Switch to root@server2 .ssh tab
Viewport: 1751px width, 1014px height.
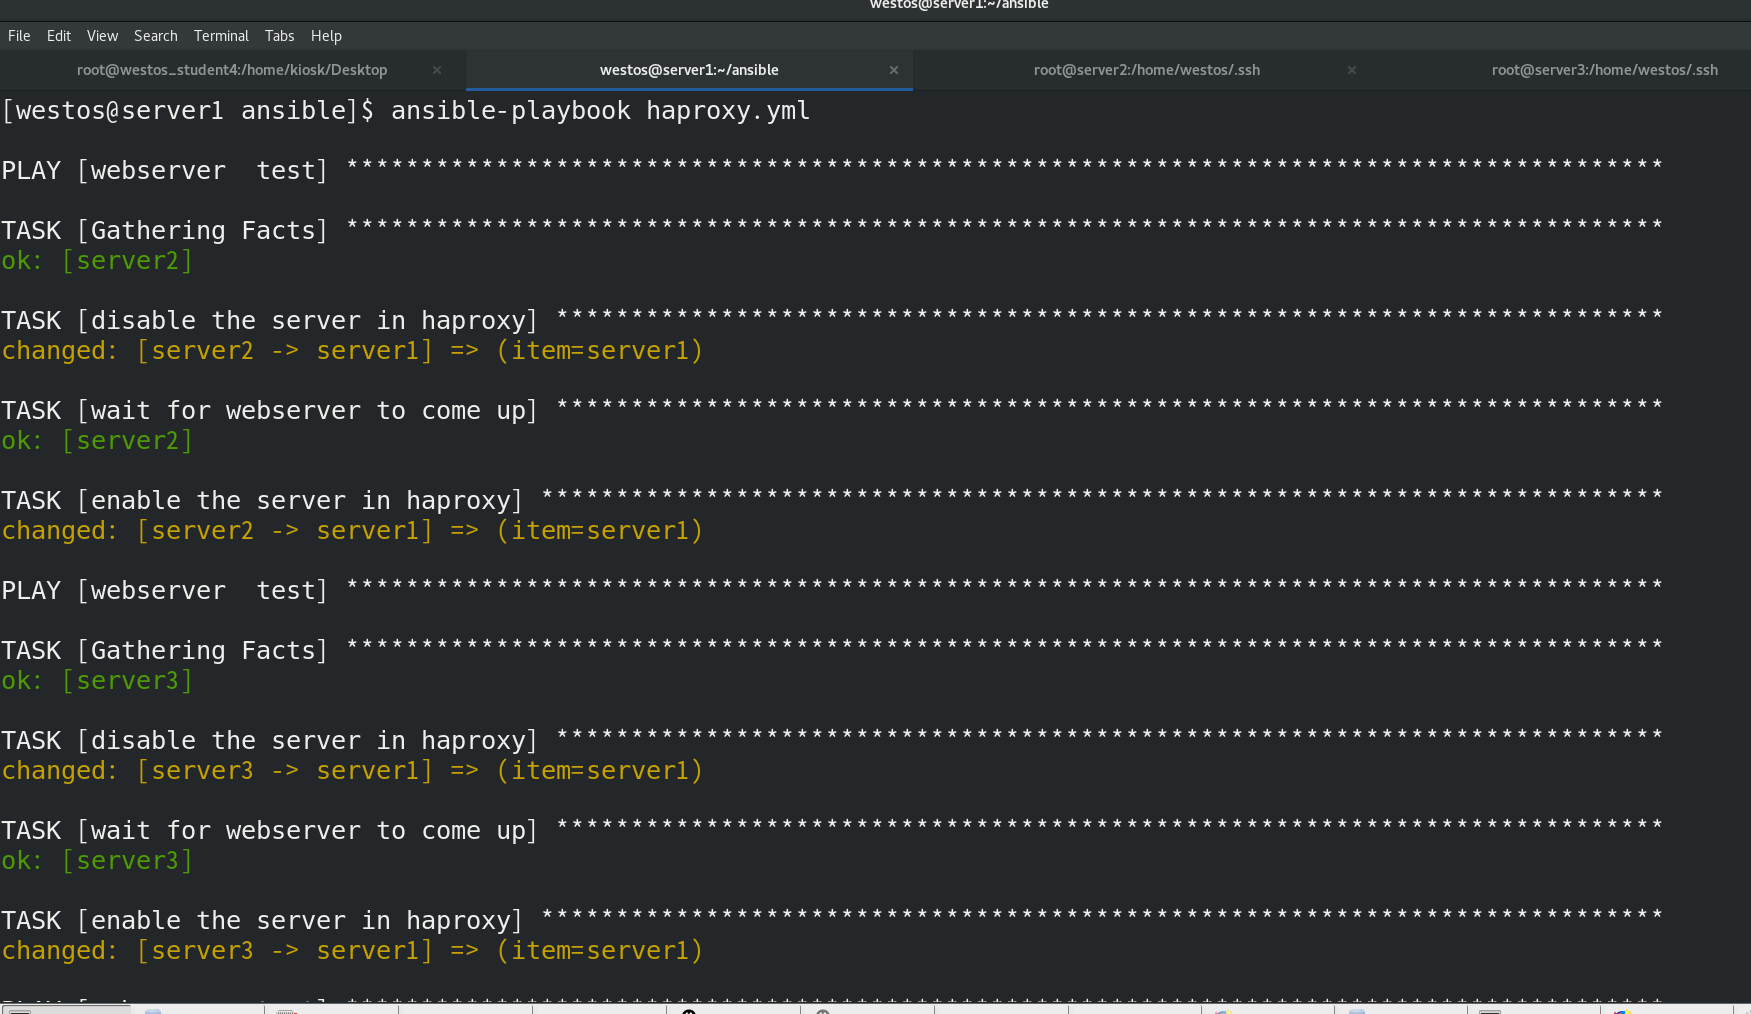pyautogui.click(x=1147, y=70)
